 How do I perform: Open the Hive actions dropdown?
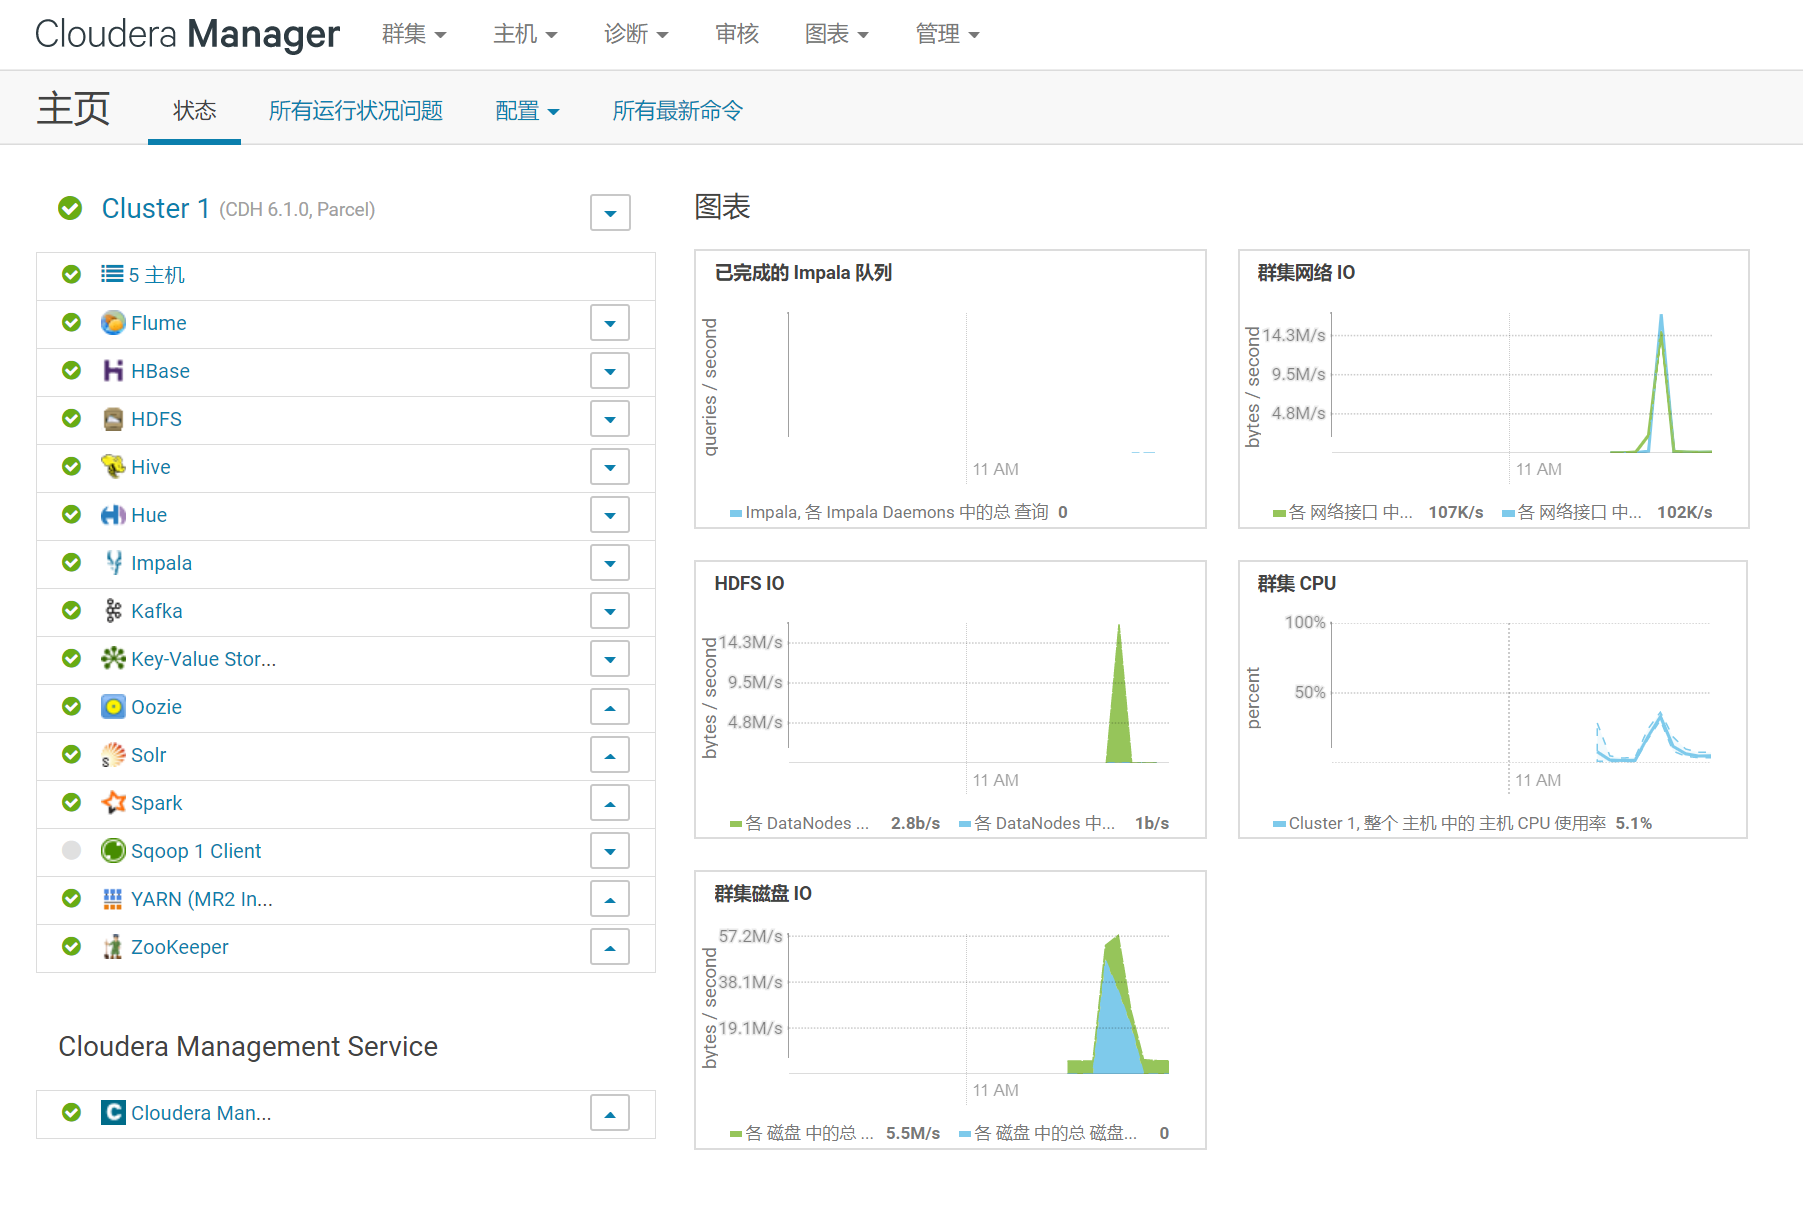(610, 467)
